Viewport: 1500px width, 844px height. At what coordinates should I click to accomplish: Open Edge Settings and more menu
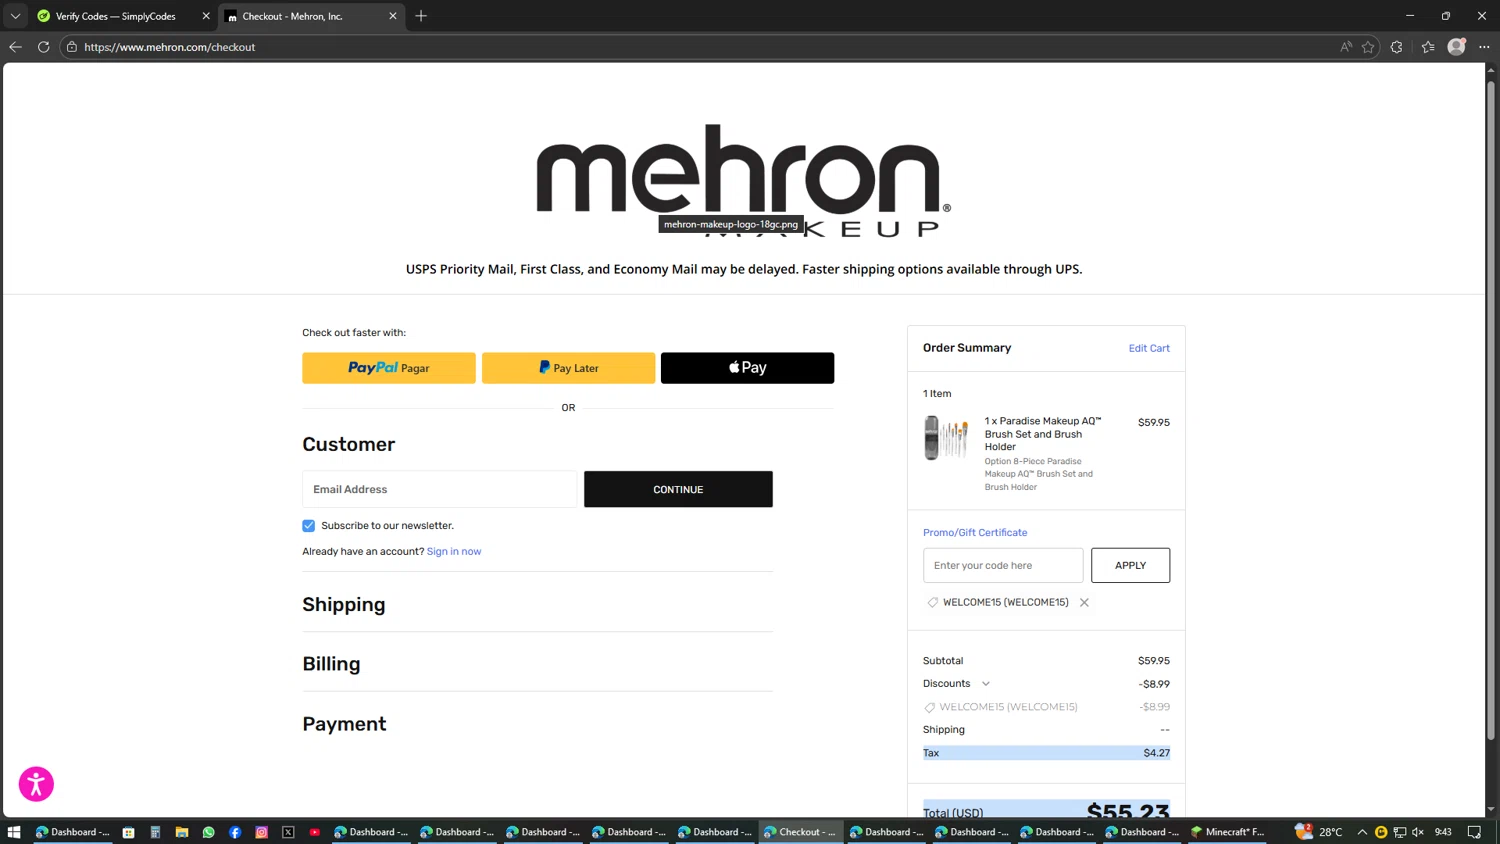[x=1484, y=47]
